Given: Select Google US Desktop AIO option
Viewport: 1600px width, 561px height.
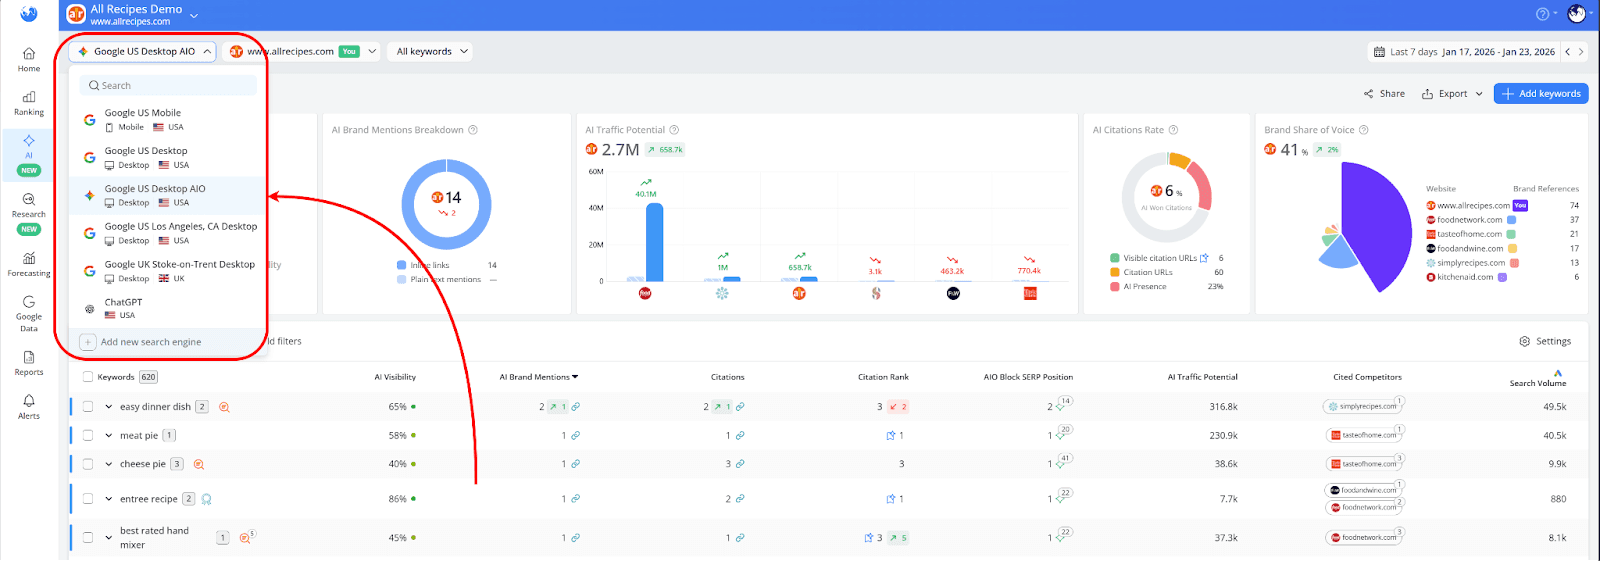Looking at the screenshot, I should pos(168,195).
